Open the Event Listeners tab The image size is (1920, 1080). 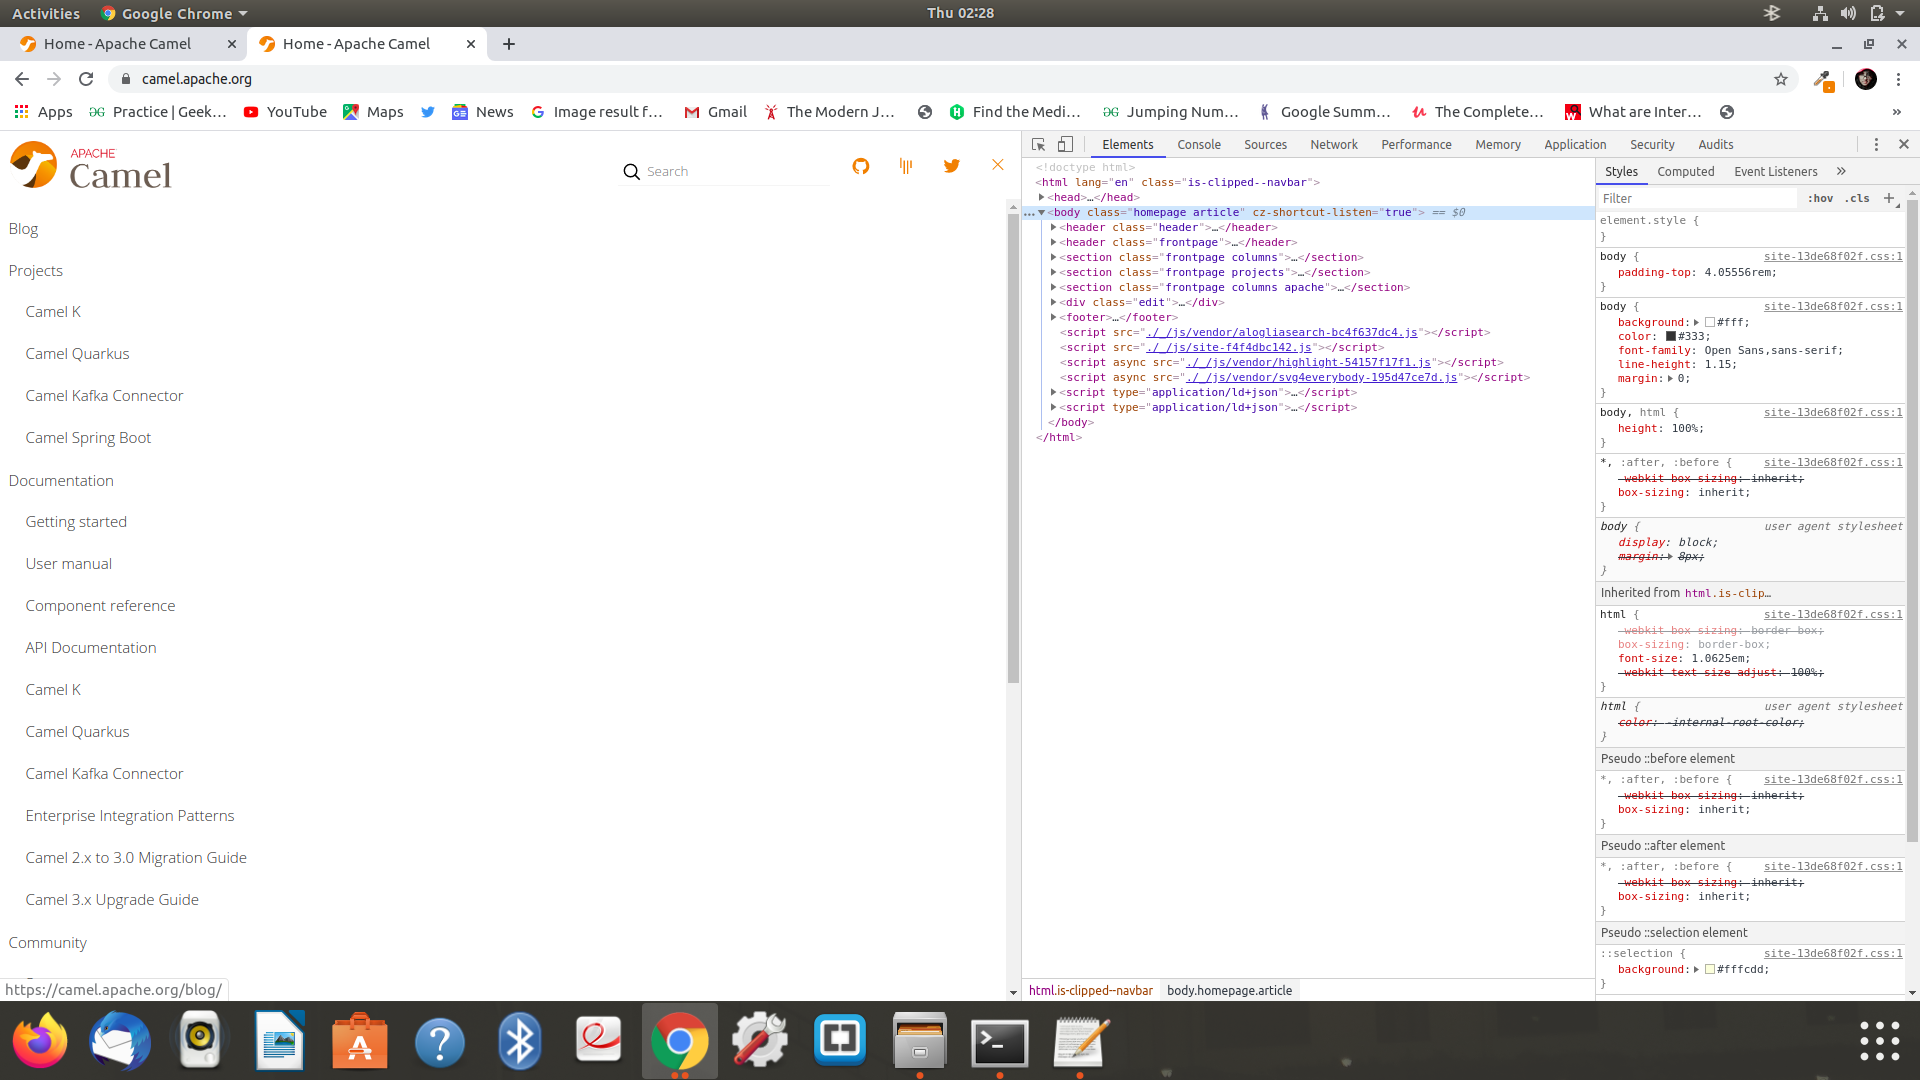click(x=1775, y=172)
